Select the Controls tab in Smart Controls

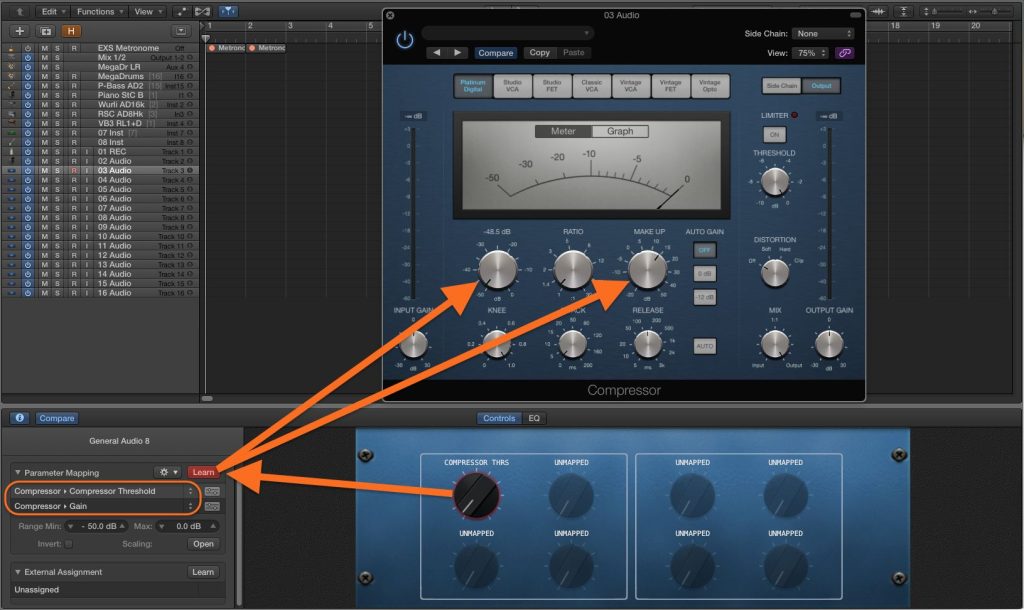point(500,418)
